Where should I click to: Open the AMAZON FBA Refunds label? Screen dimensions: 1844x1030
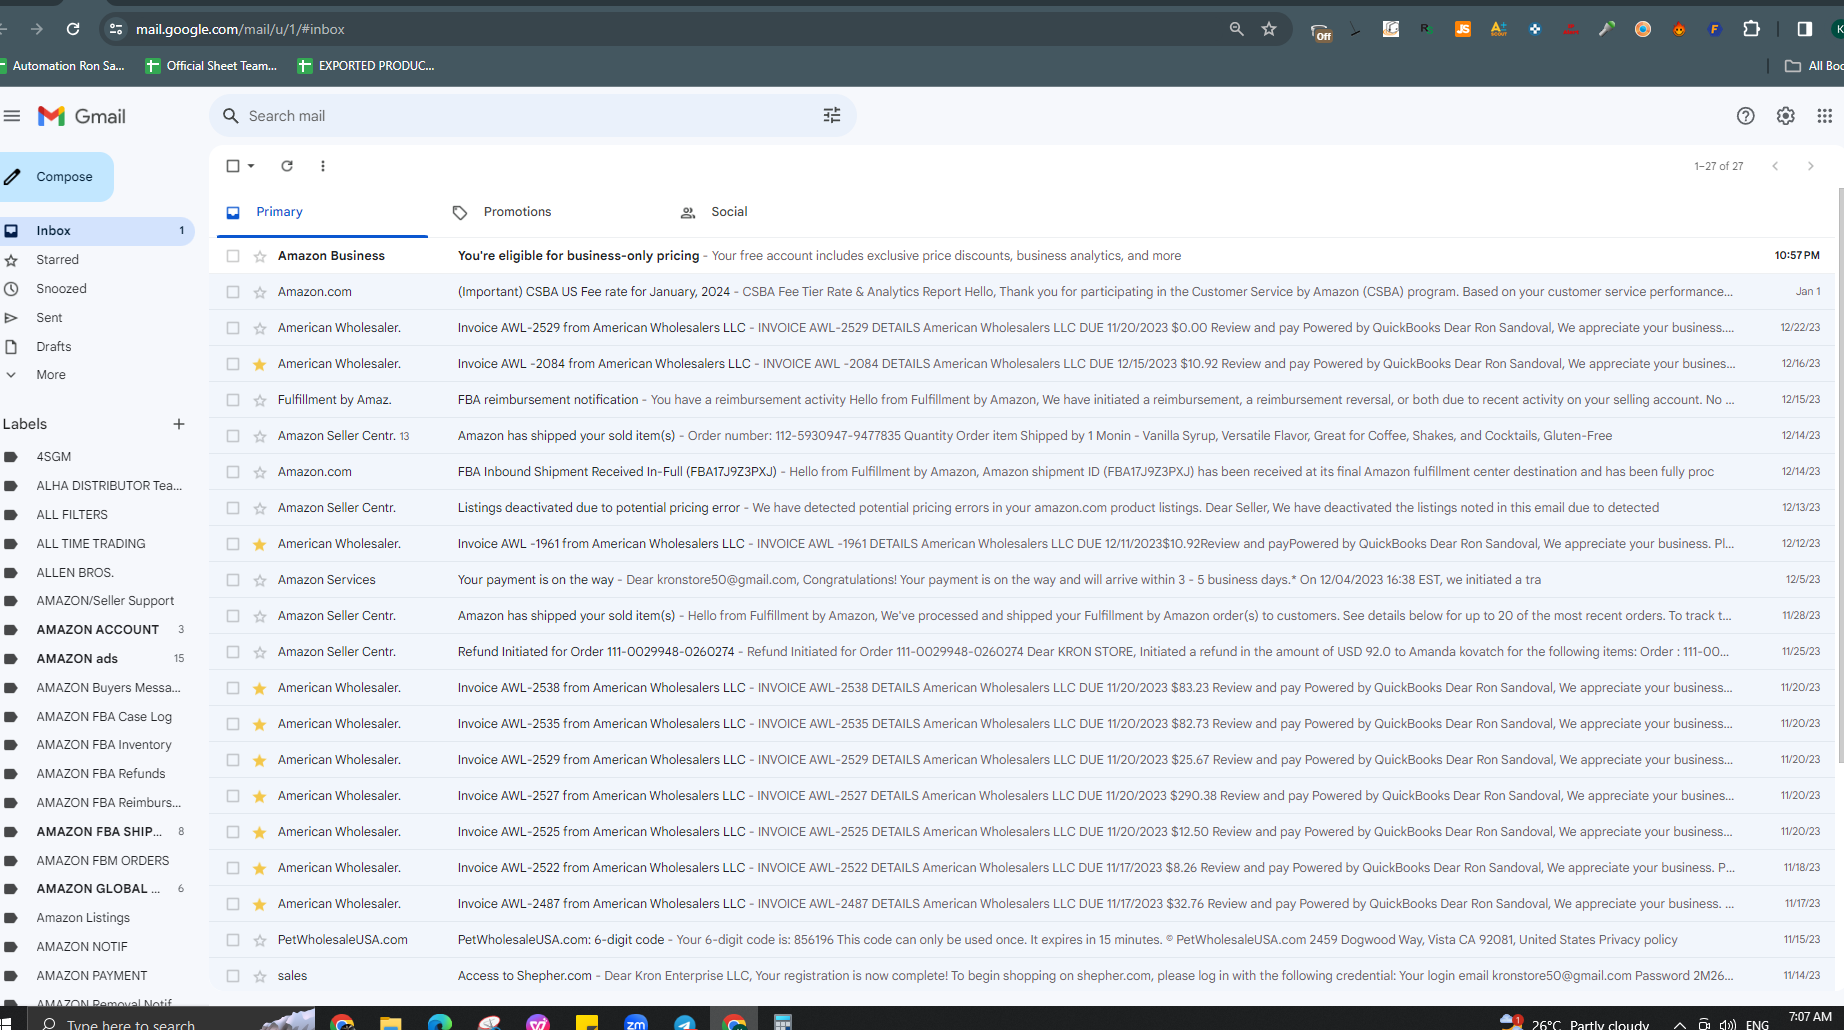point(101,774)
